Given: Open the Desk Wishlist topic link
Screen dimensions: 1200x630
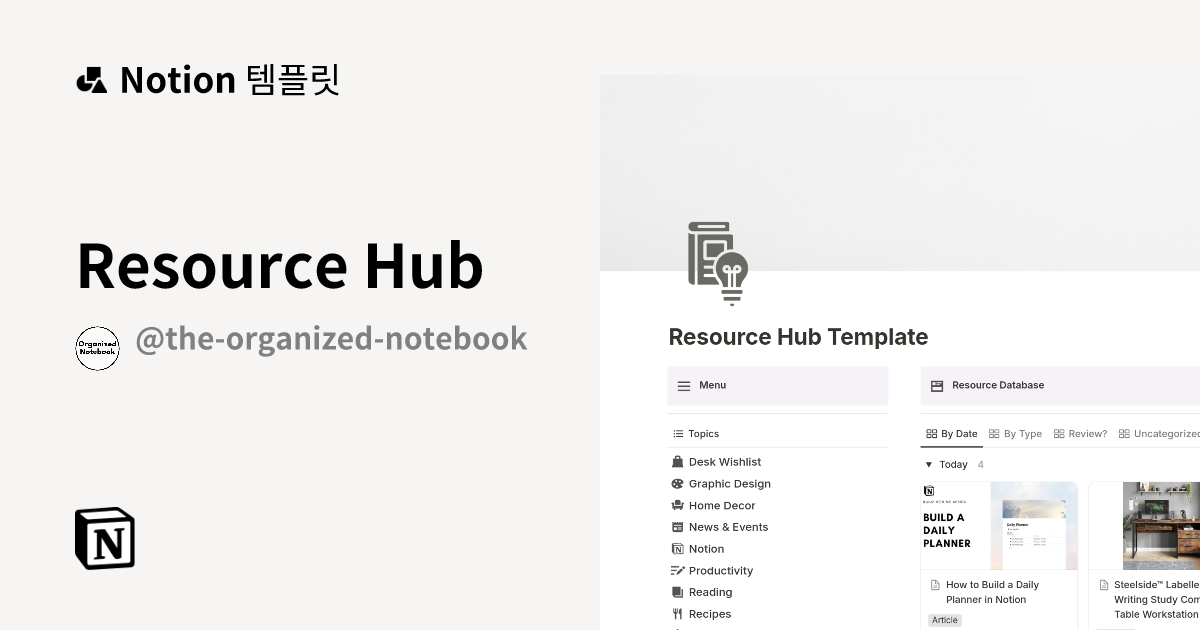Looking at the screenshot, I should coord(725,461).
